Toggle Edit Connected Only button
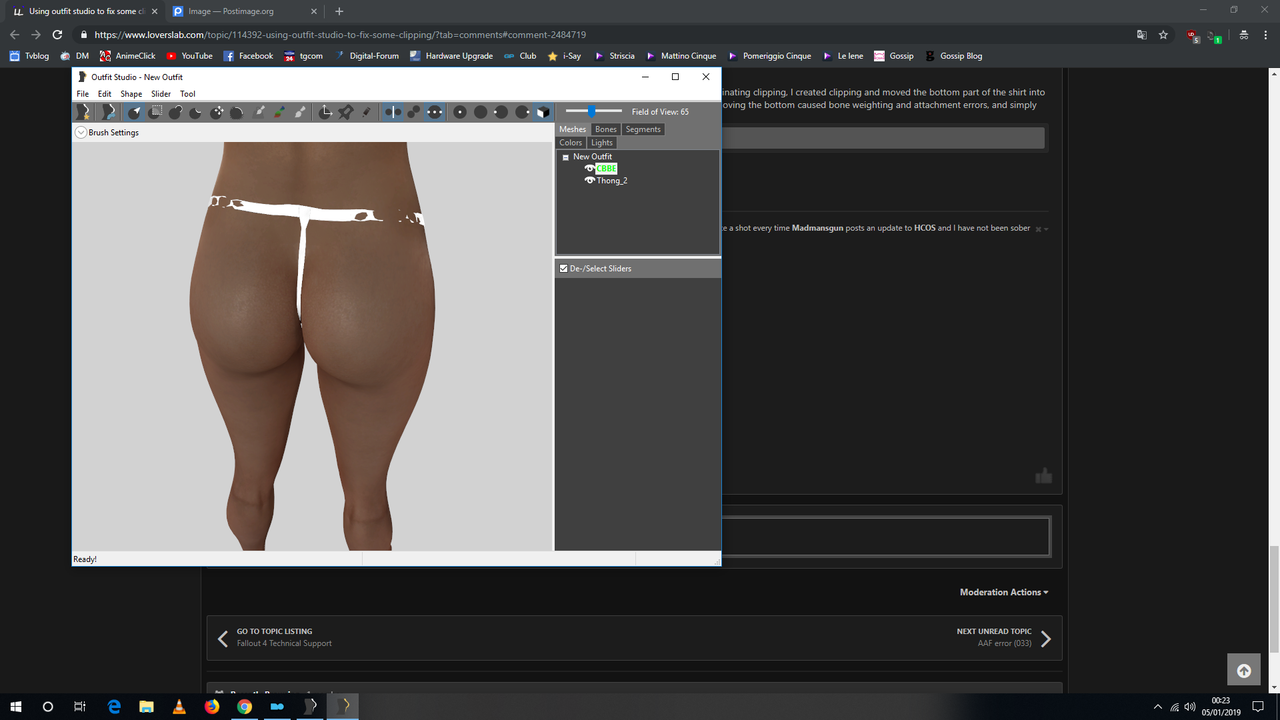 [x=413, y=112]
